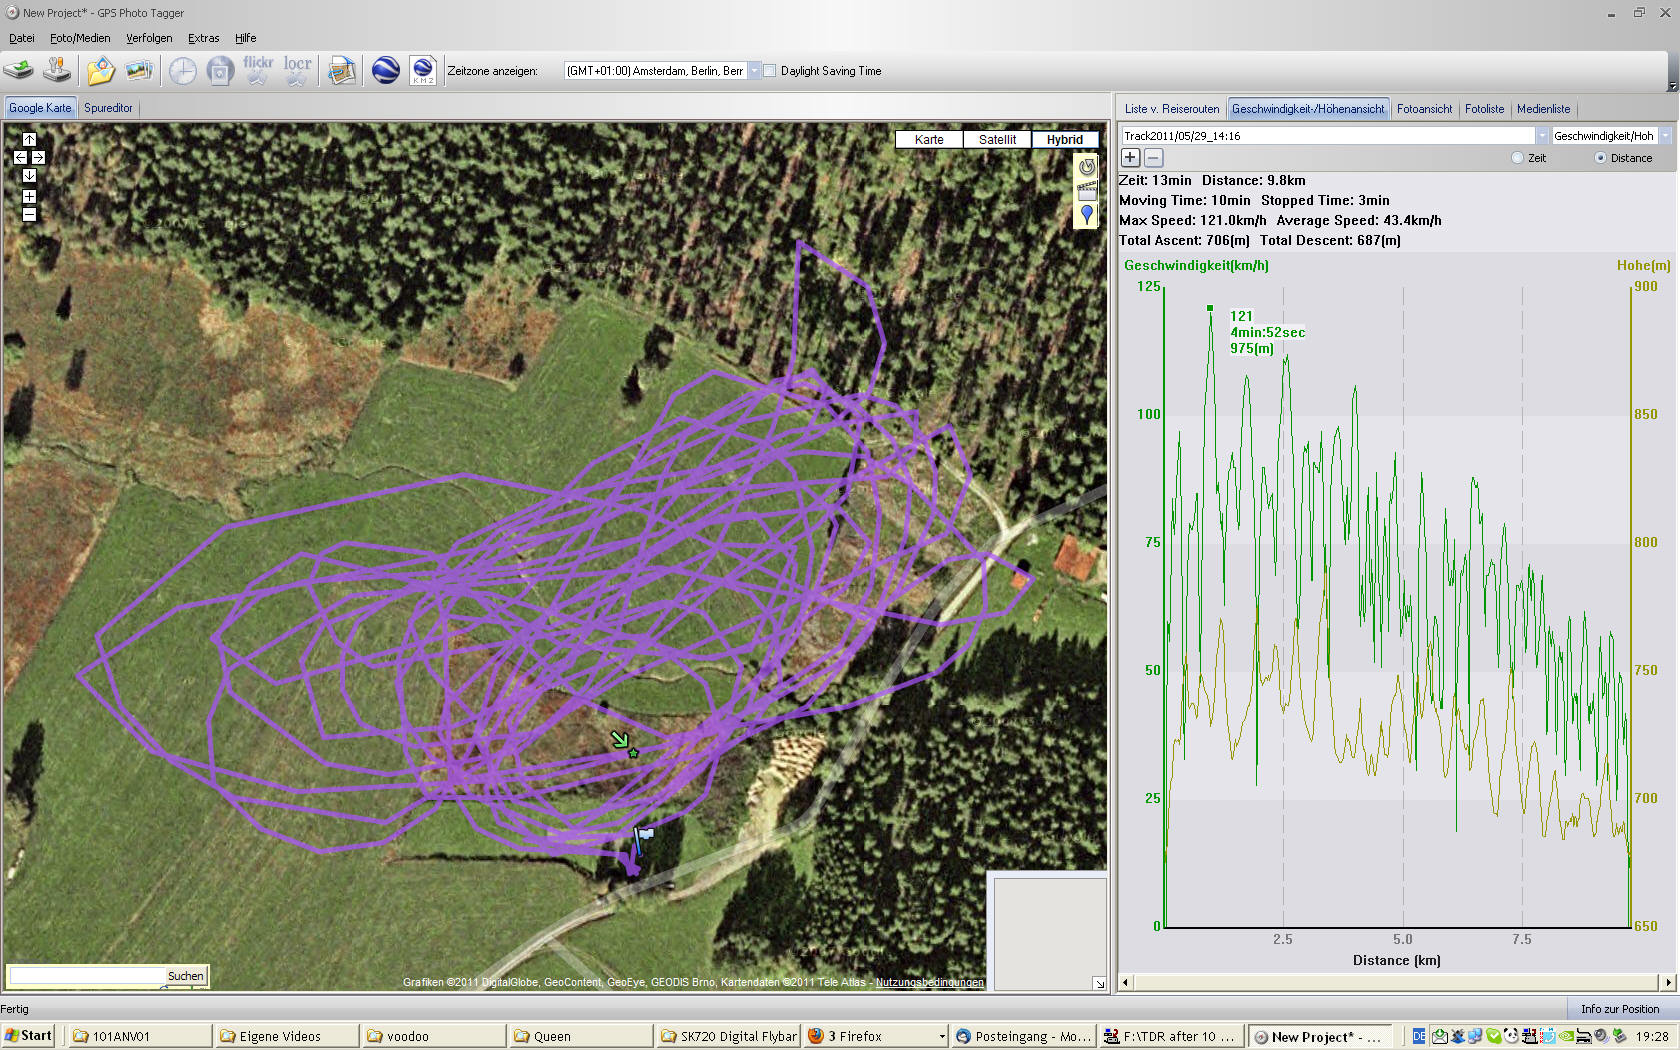Zoom in on the map

click(x=29, y=196)
